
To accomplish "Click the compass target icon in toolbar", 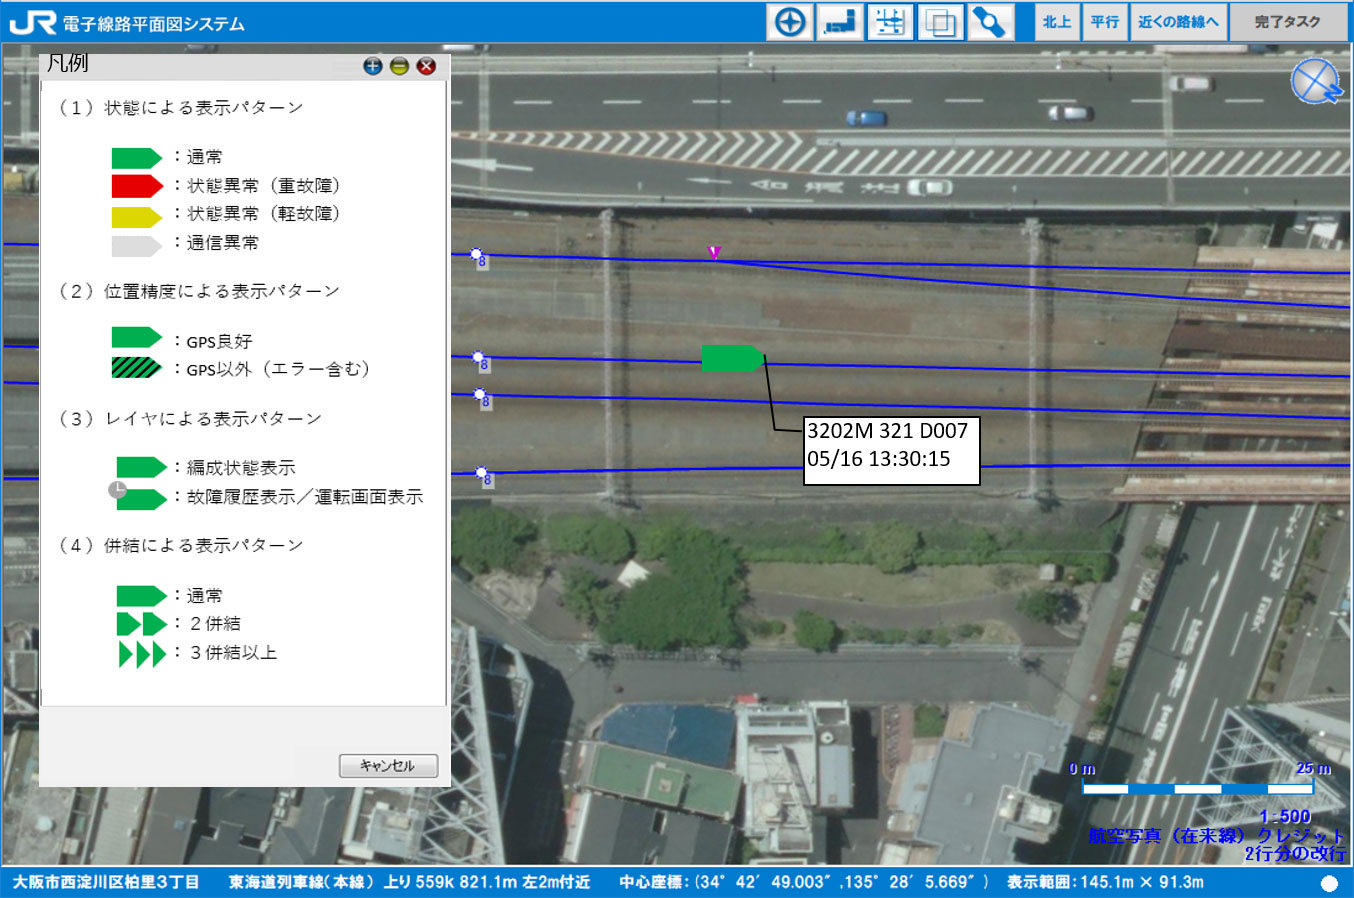I will 790,22.
